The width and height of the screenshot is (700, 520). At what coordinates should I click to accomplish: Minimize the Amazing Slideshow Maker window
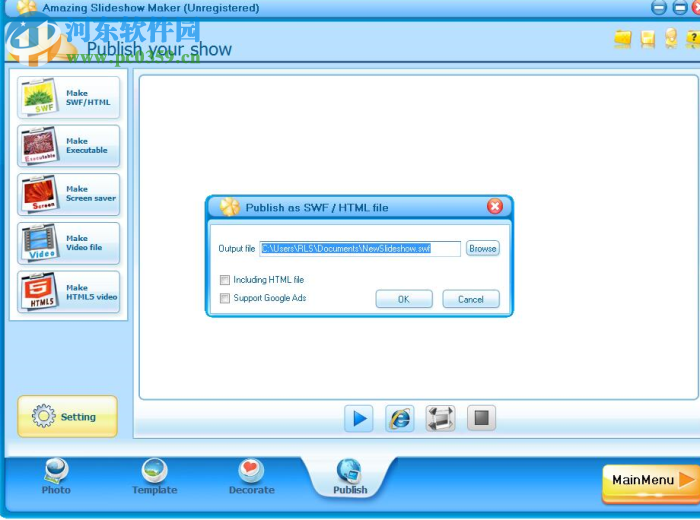[x=659, y=8]
